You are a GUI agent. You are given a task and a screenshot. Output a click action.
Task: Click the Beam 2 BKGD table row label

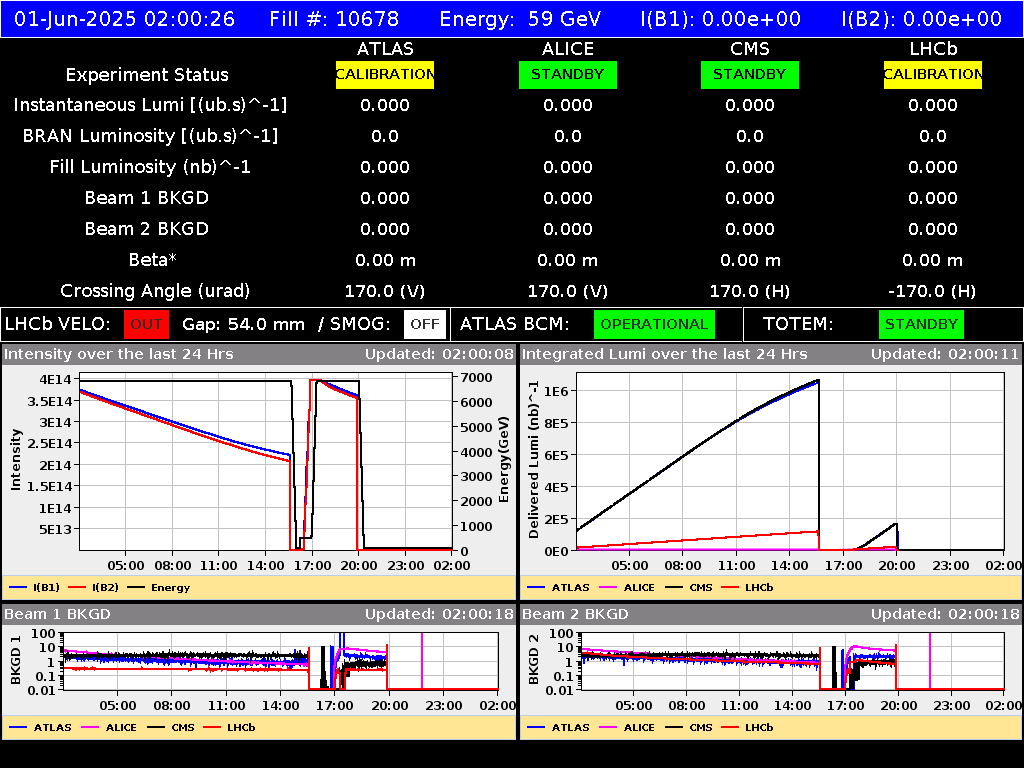(x=147, y=229)
